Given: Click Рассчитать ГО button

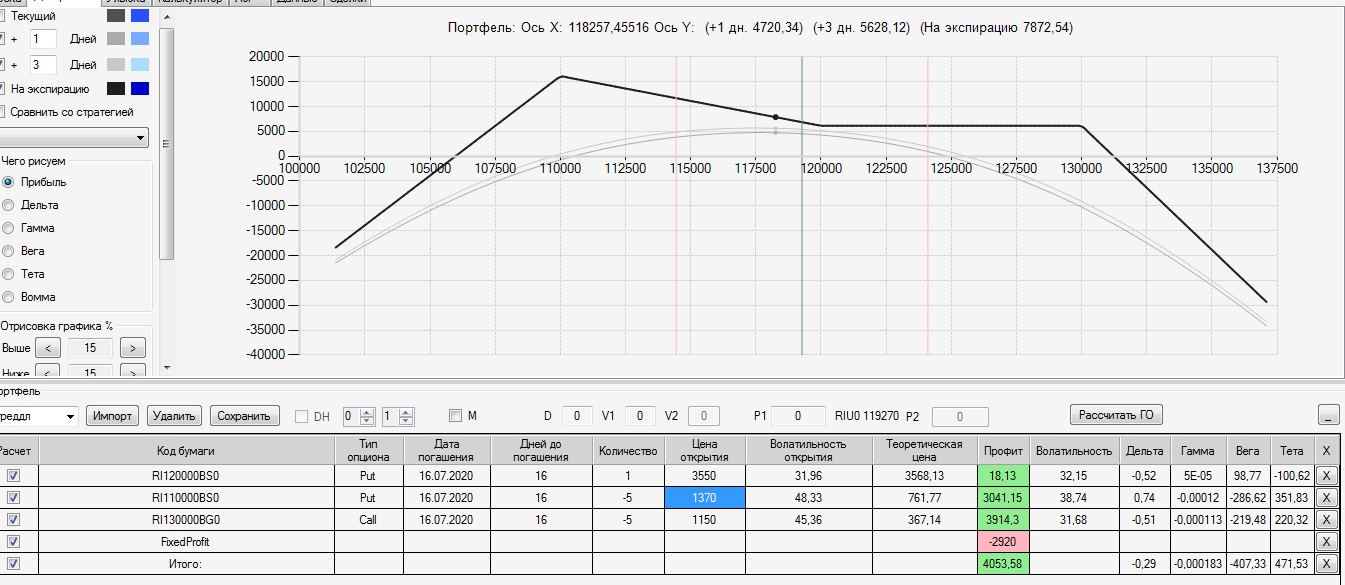Looking at the screenshot, I should click(x=1117, y=415).
